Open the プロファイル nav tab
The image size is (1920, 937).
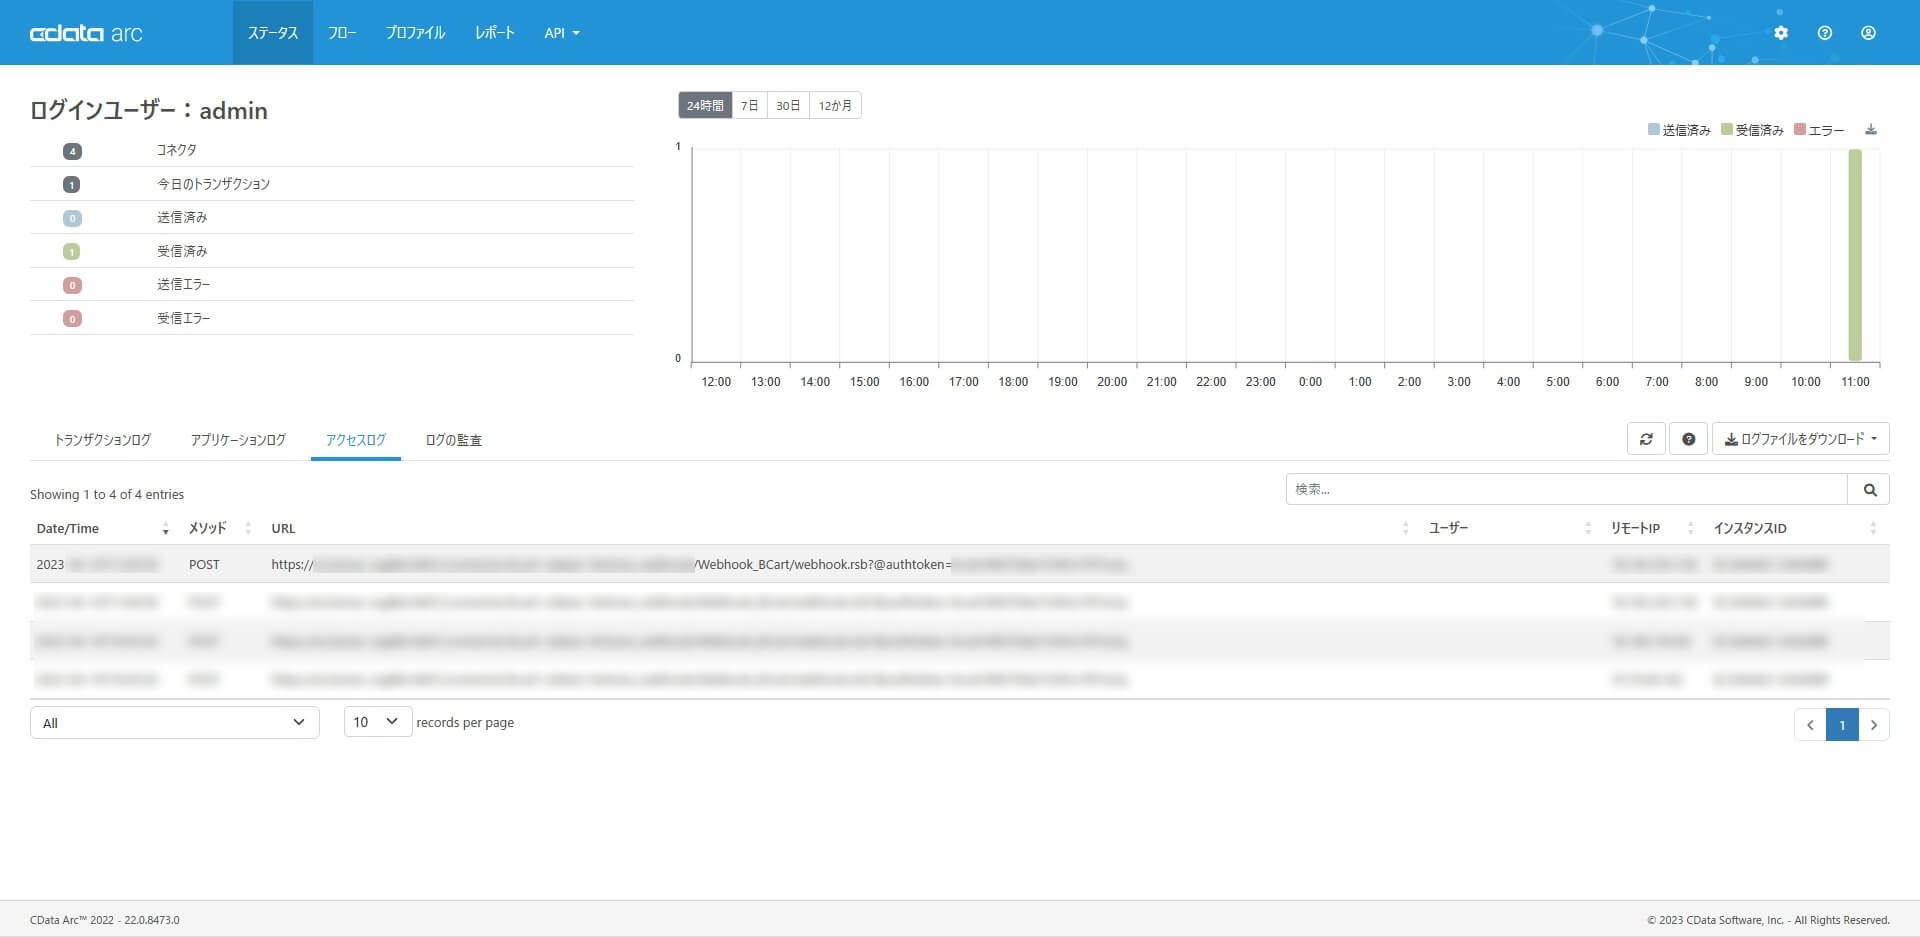pos(415,33)
